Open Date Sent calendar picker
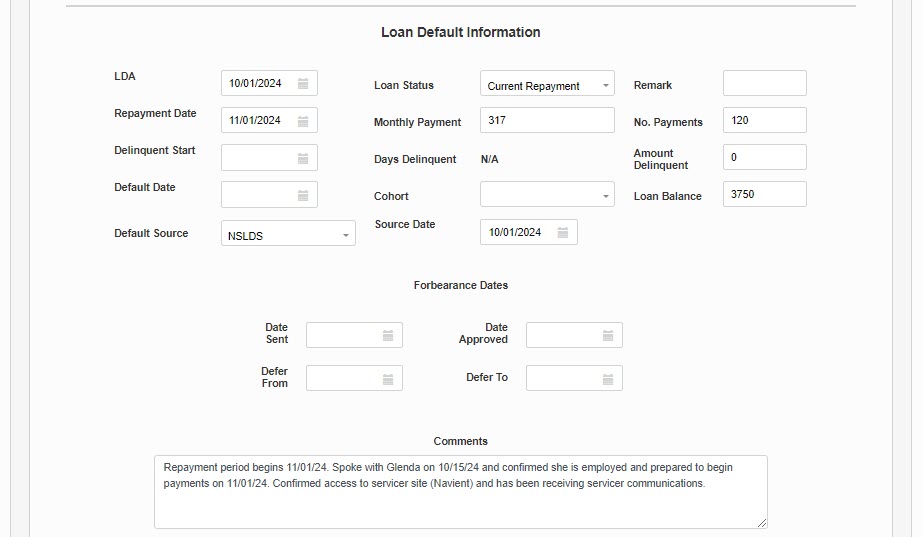This screenshot has width=922, height=537. point(388,336)
